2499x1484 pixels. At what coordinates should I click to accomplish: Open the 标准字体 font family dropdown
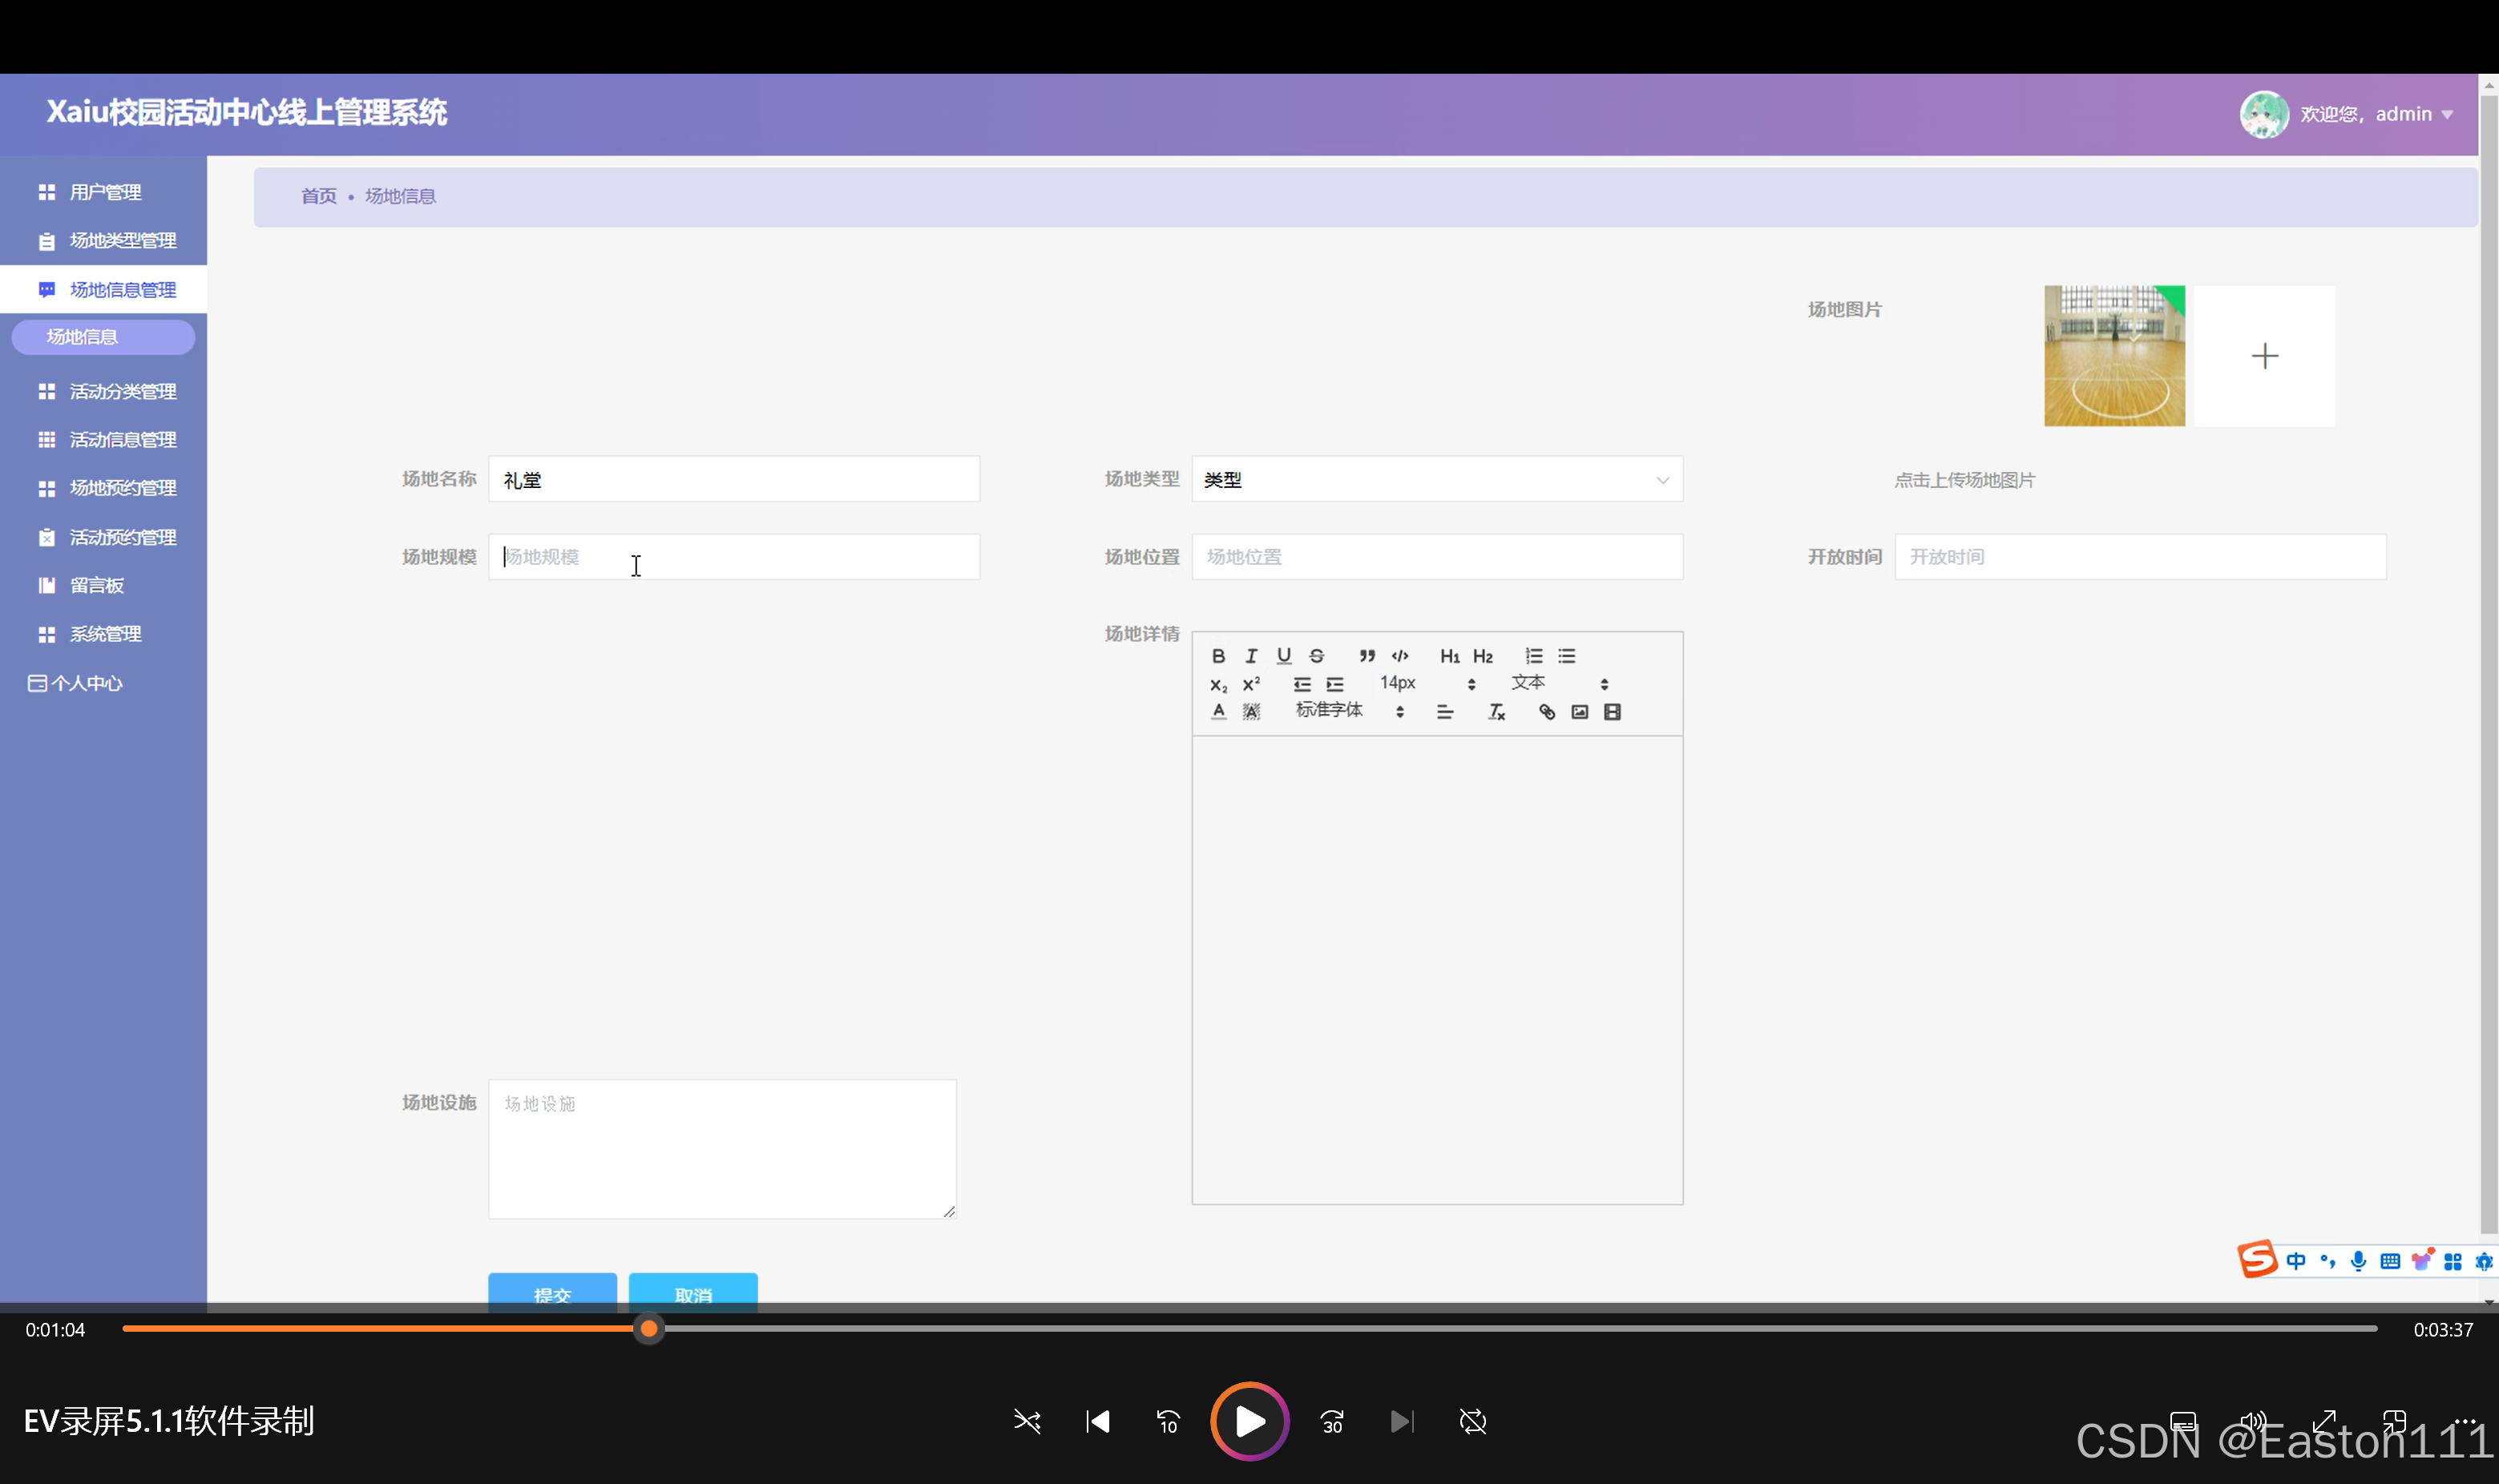pyautogui.click(x=1350, y=711)
